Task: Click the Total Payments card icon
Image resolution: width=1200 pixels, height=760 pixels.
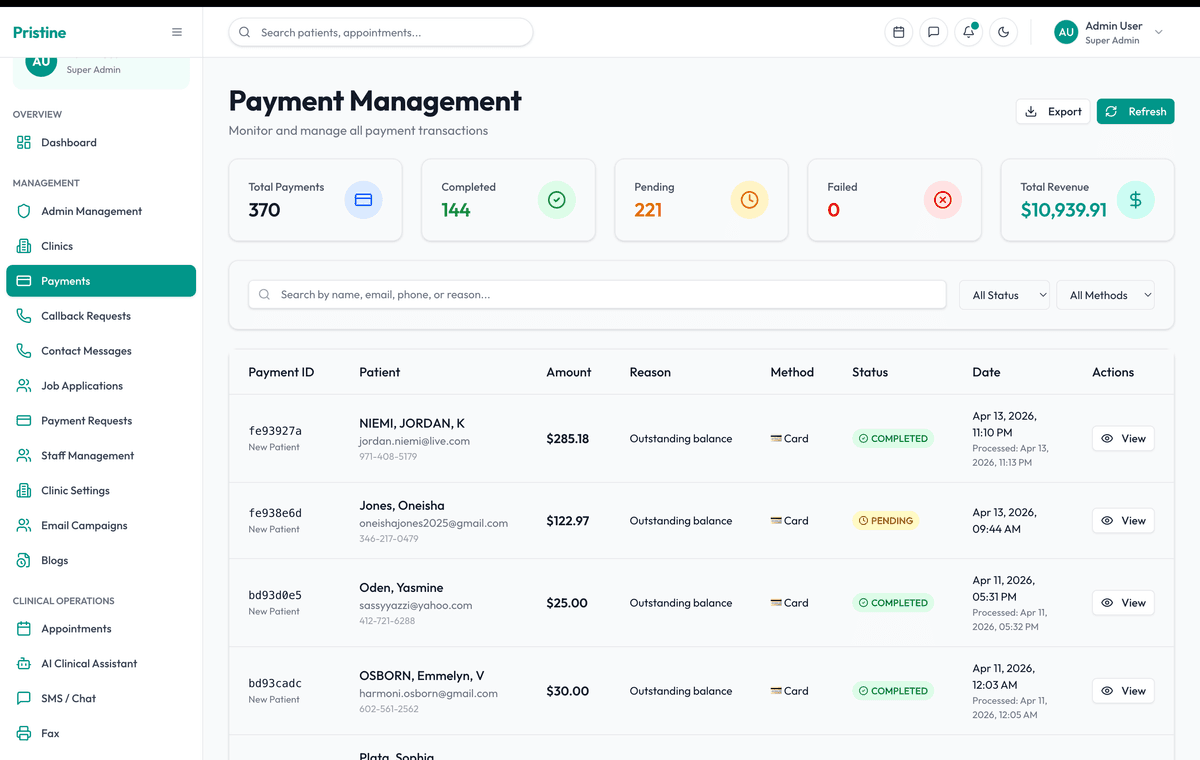Action: point(363,200)
